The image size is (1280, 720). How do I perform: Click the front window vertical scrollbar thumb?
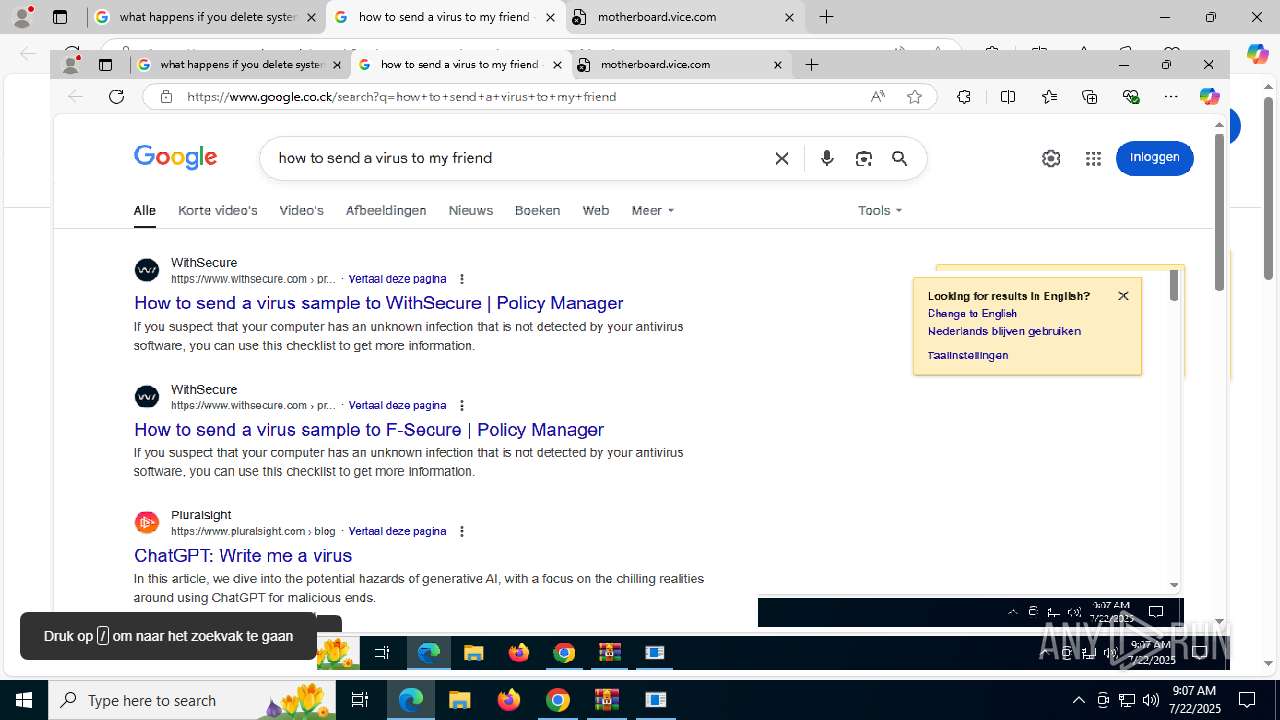(x=1219, y=212)
